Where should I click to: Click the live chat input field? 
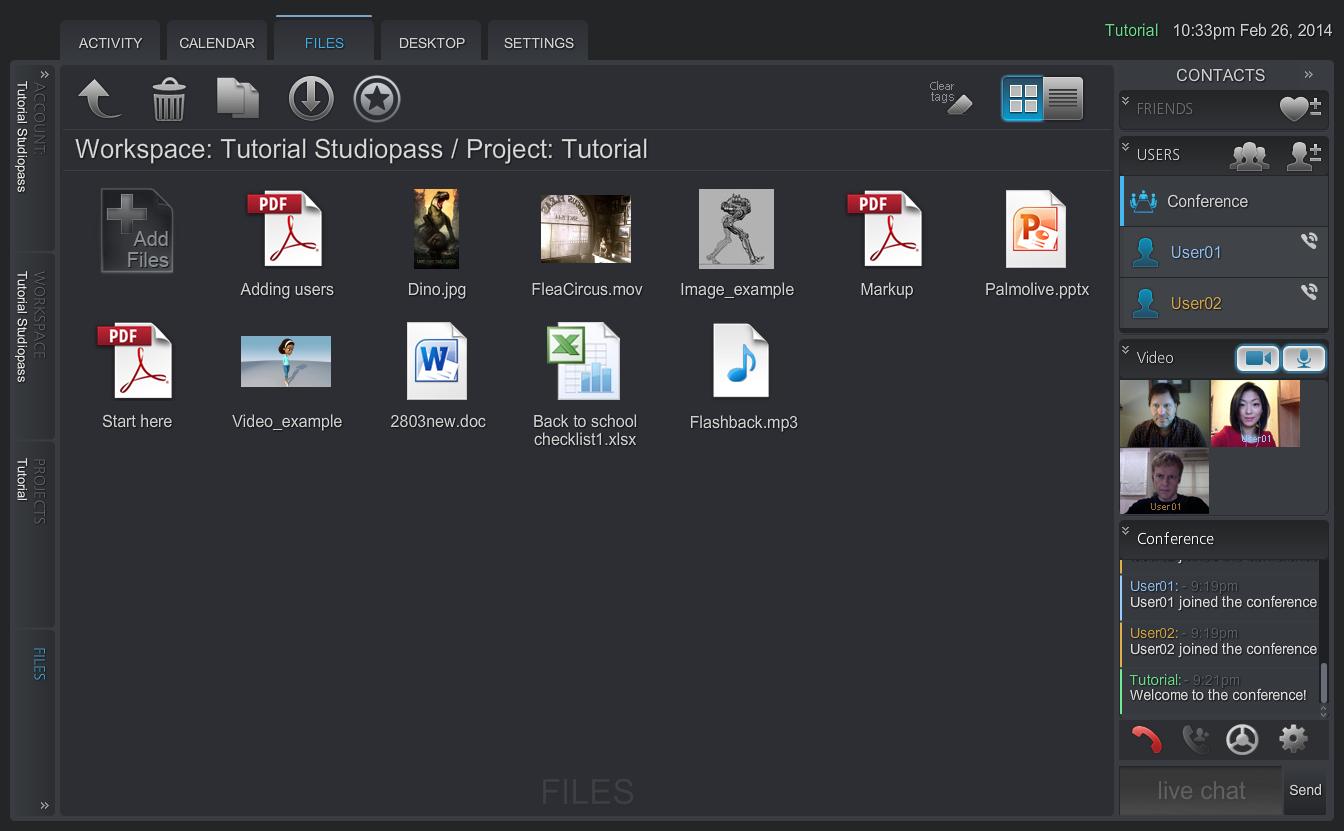click(1200, 791)
